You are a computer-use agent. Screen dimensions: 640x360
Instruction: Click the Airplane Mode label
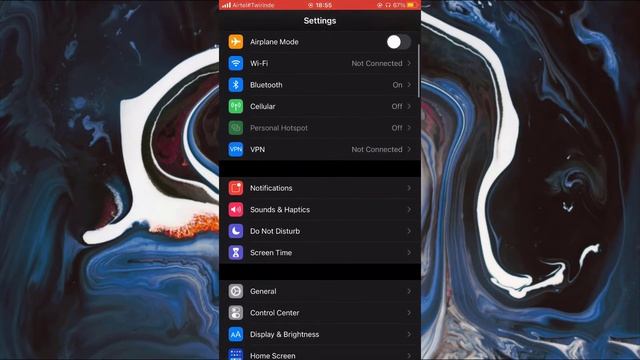click(274, 42)
